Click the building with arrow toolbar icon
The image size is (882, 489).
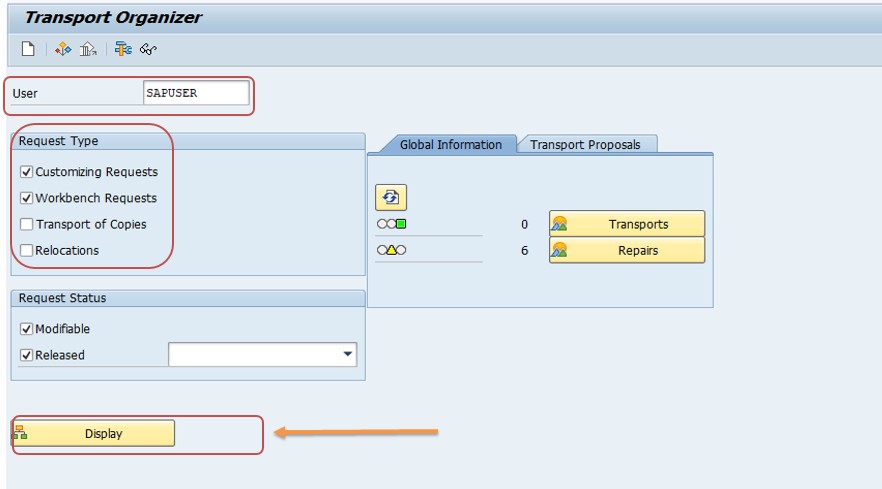[89, 49]
